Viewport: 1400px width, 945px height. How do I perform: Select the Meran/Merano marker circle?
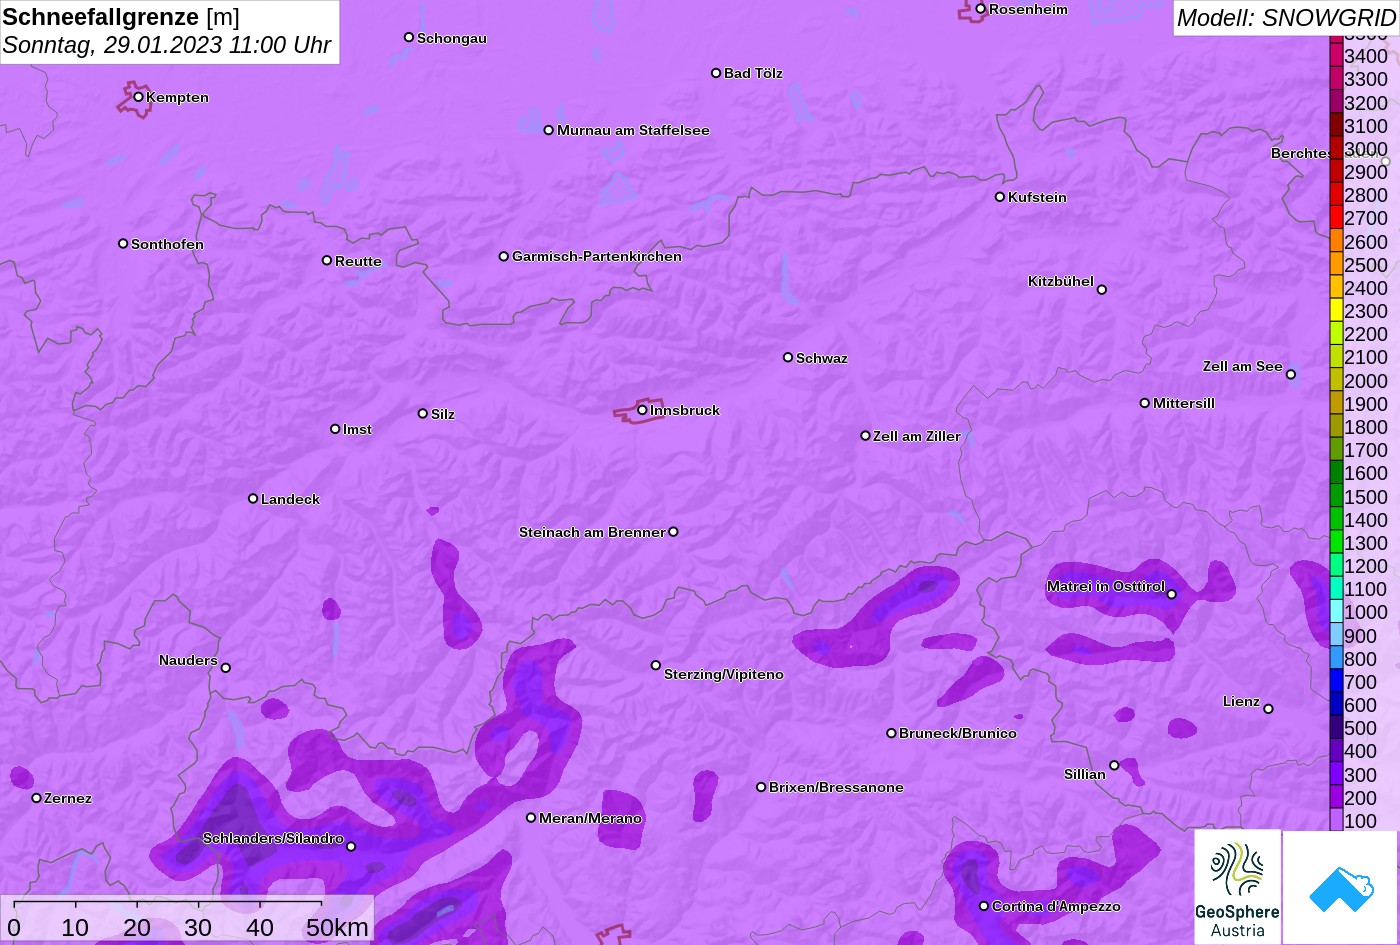tap(531, 818)
